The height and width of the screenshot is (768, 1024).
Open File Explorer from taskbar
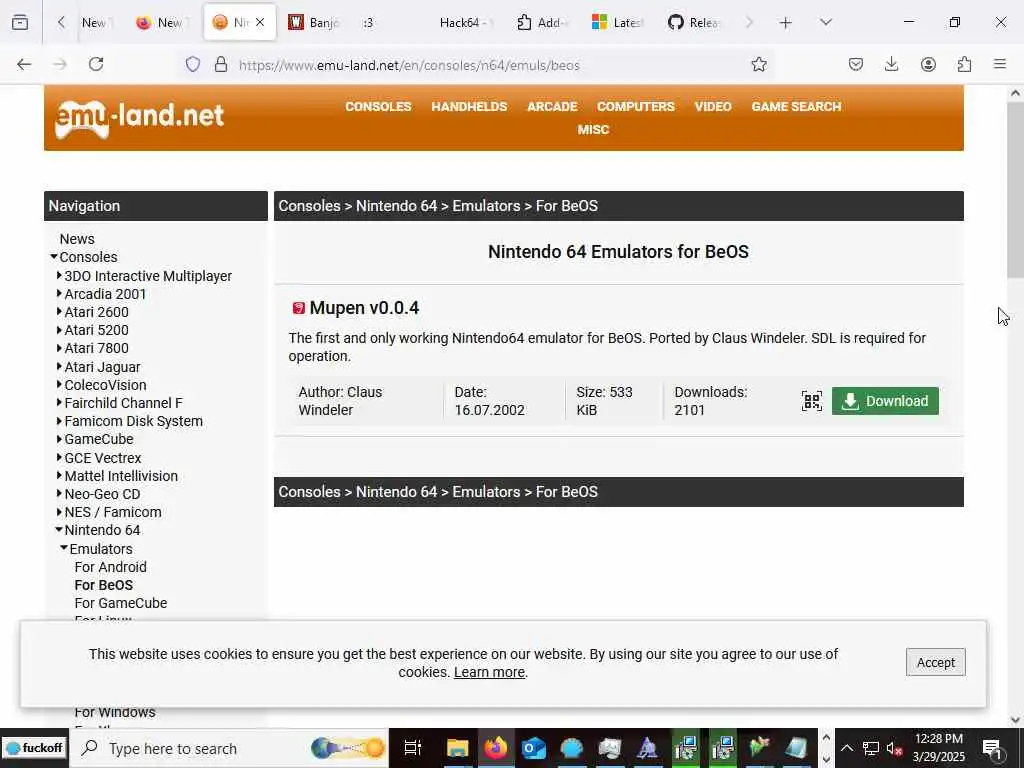(x=458, y=748)
